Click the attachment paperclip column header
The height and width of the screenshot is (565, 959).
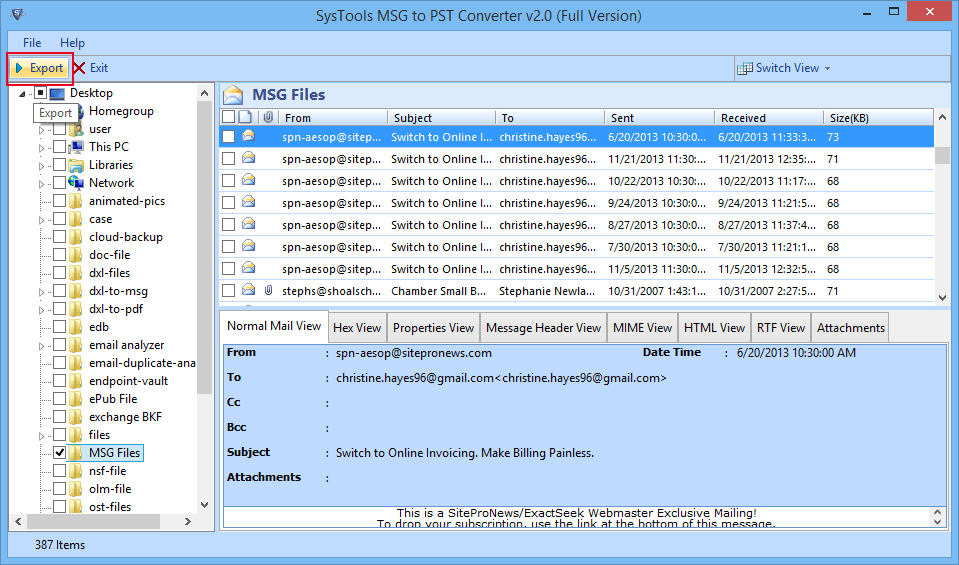pyautogui.click(x=268, y=118)
